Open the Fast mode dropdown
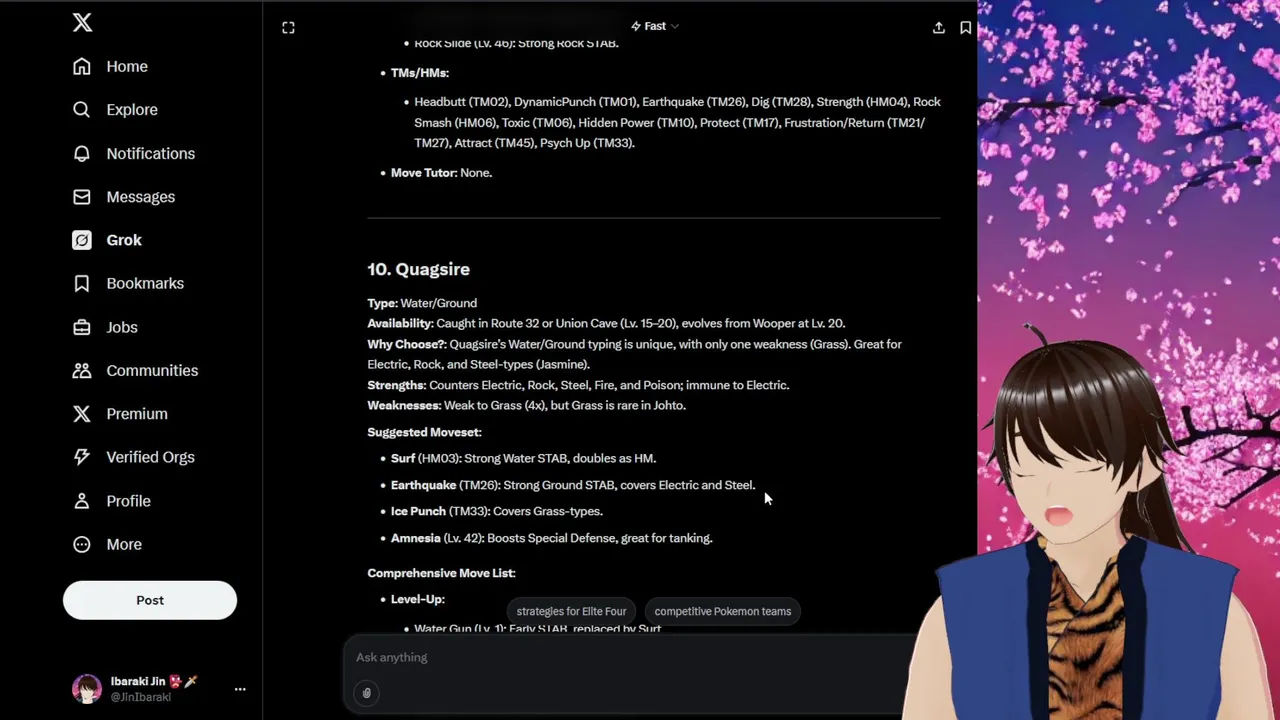The image size is (1280, 720). point(655,26)
